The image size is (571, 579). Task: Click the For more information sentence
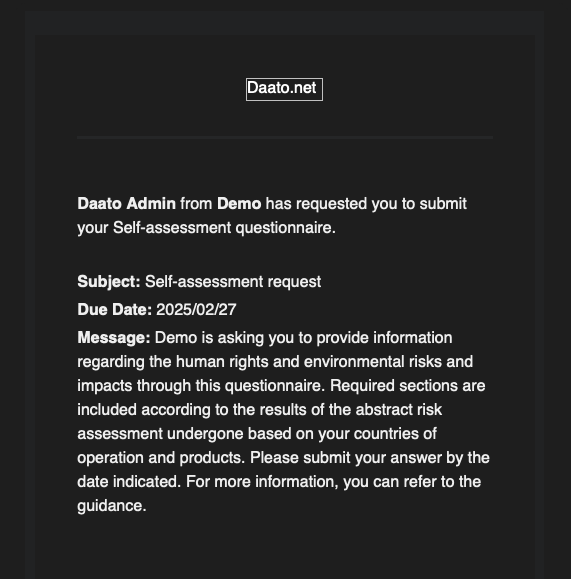point(333,482)
